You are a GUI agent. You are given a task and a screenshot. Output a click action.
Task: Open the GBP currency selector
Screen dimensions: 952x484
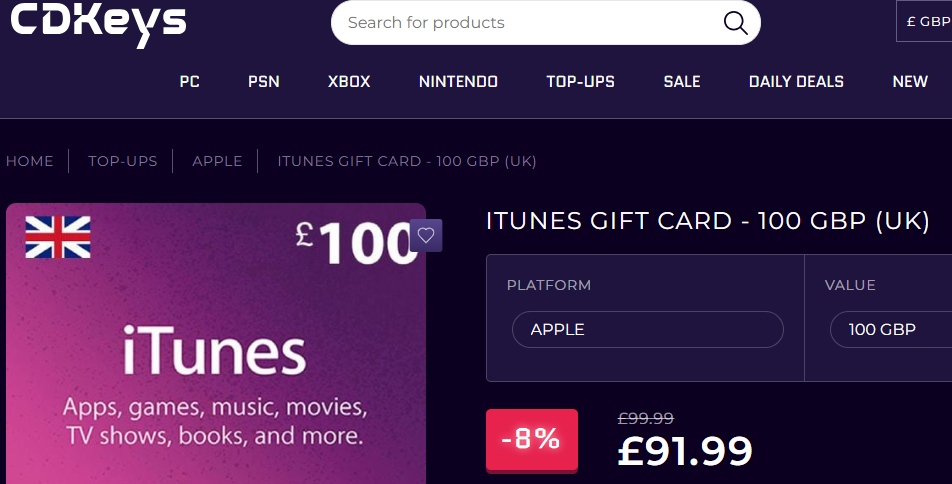(926, 21)
